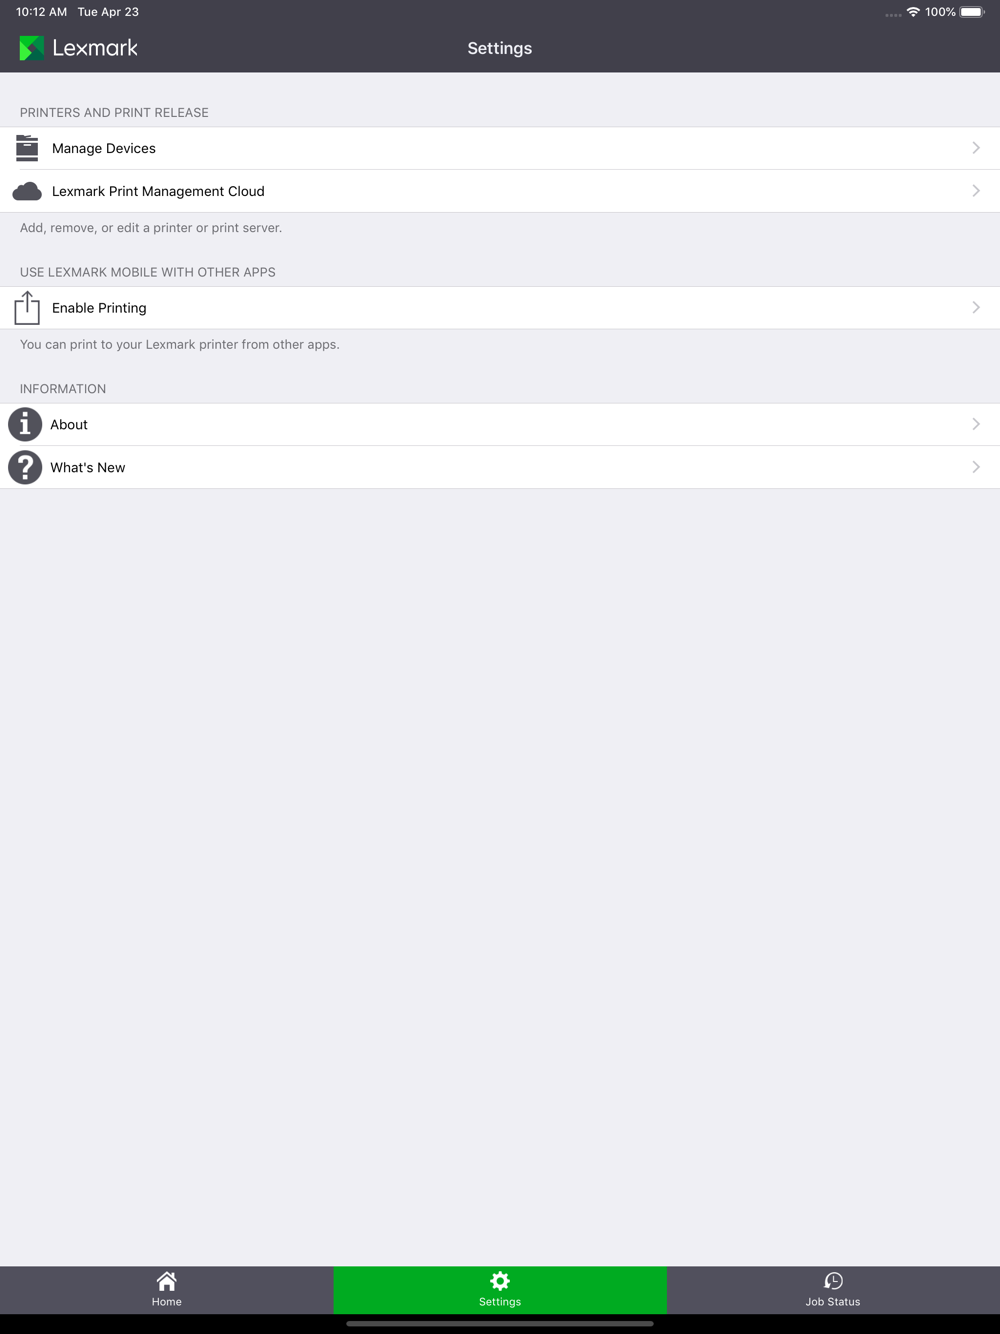Expand Manage Devices chevron arrow
The image size is (1000, 1334).
976,148
